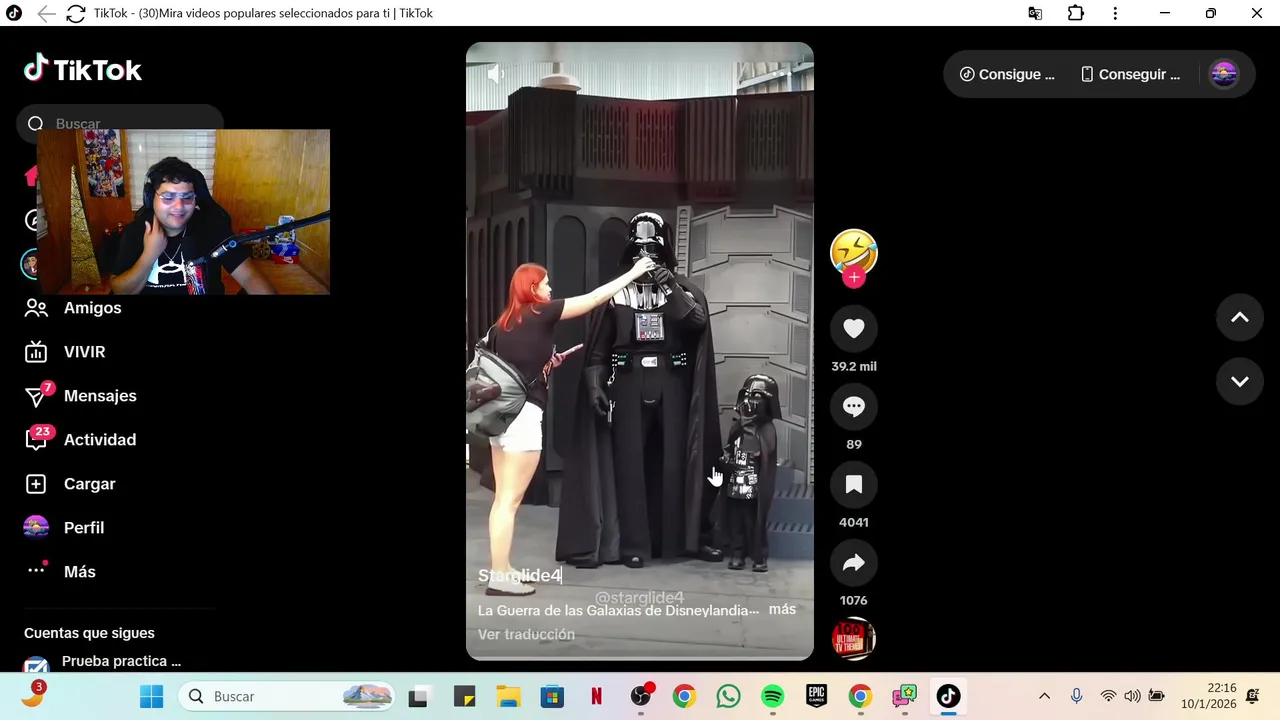Open File Explorer from the taskbar
Screen dimensions: 1280x720
[508, 696]
